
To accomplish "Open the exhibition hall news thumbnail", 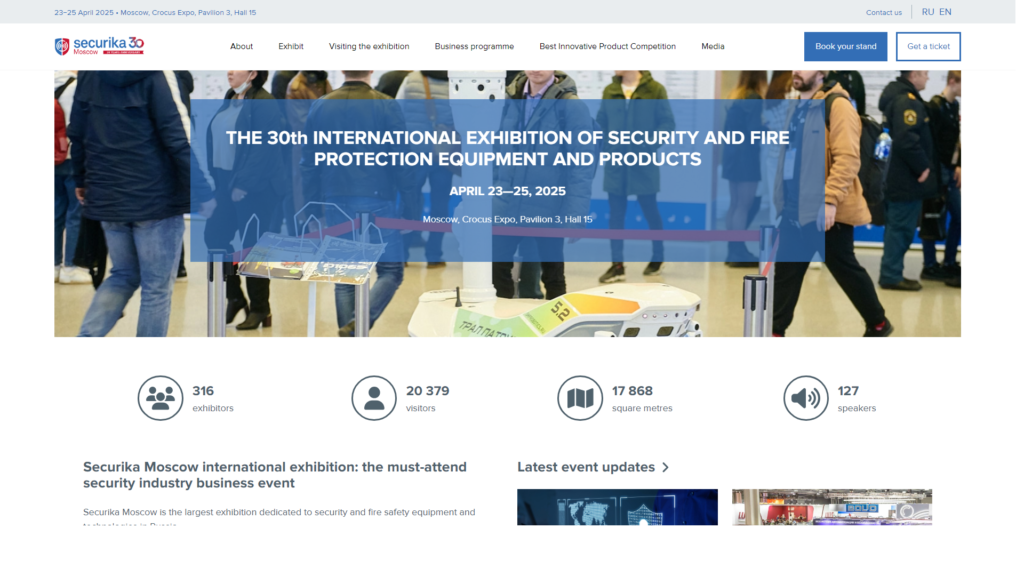I will [832, 507].
